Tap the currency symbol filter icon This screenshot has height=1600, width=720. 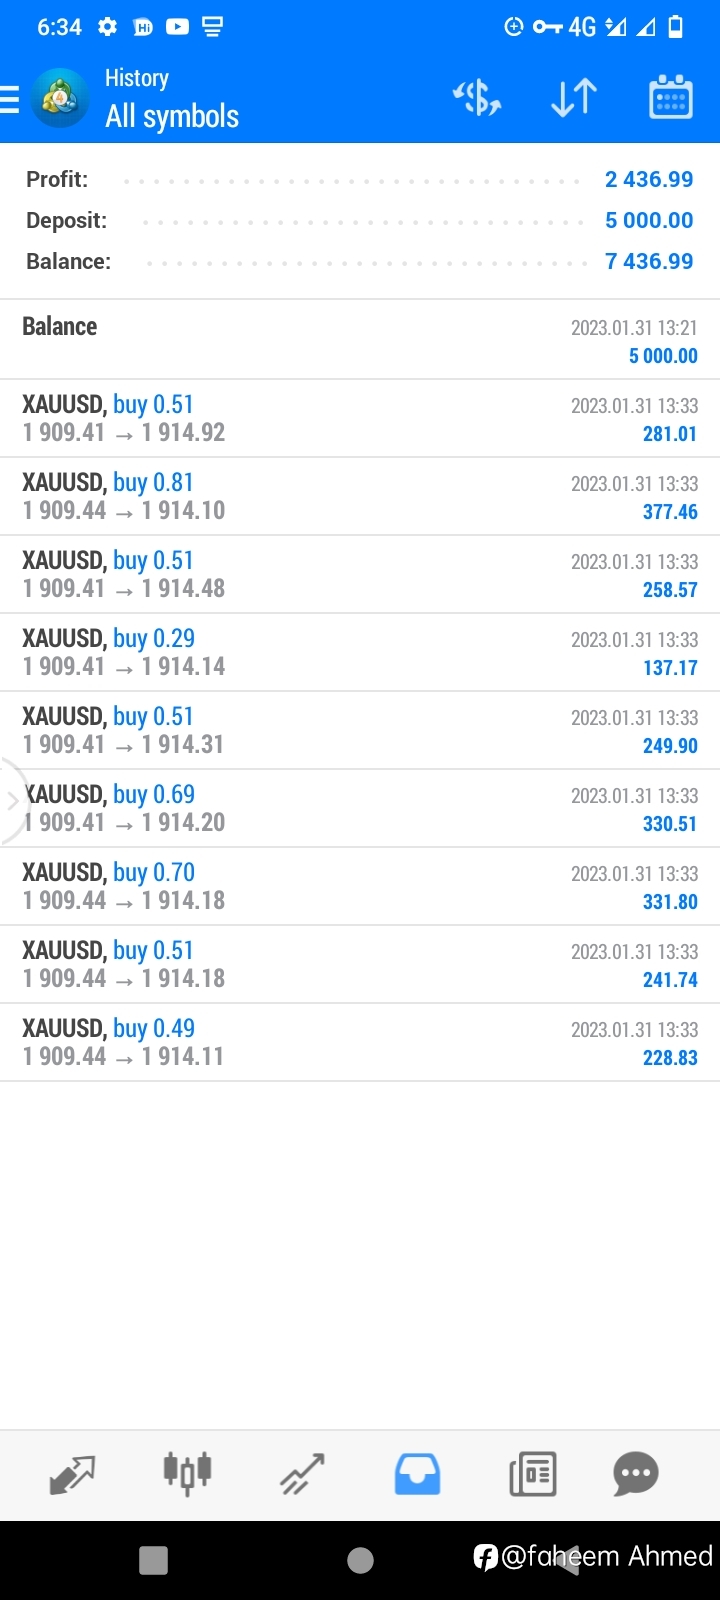pos(477,98)
